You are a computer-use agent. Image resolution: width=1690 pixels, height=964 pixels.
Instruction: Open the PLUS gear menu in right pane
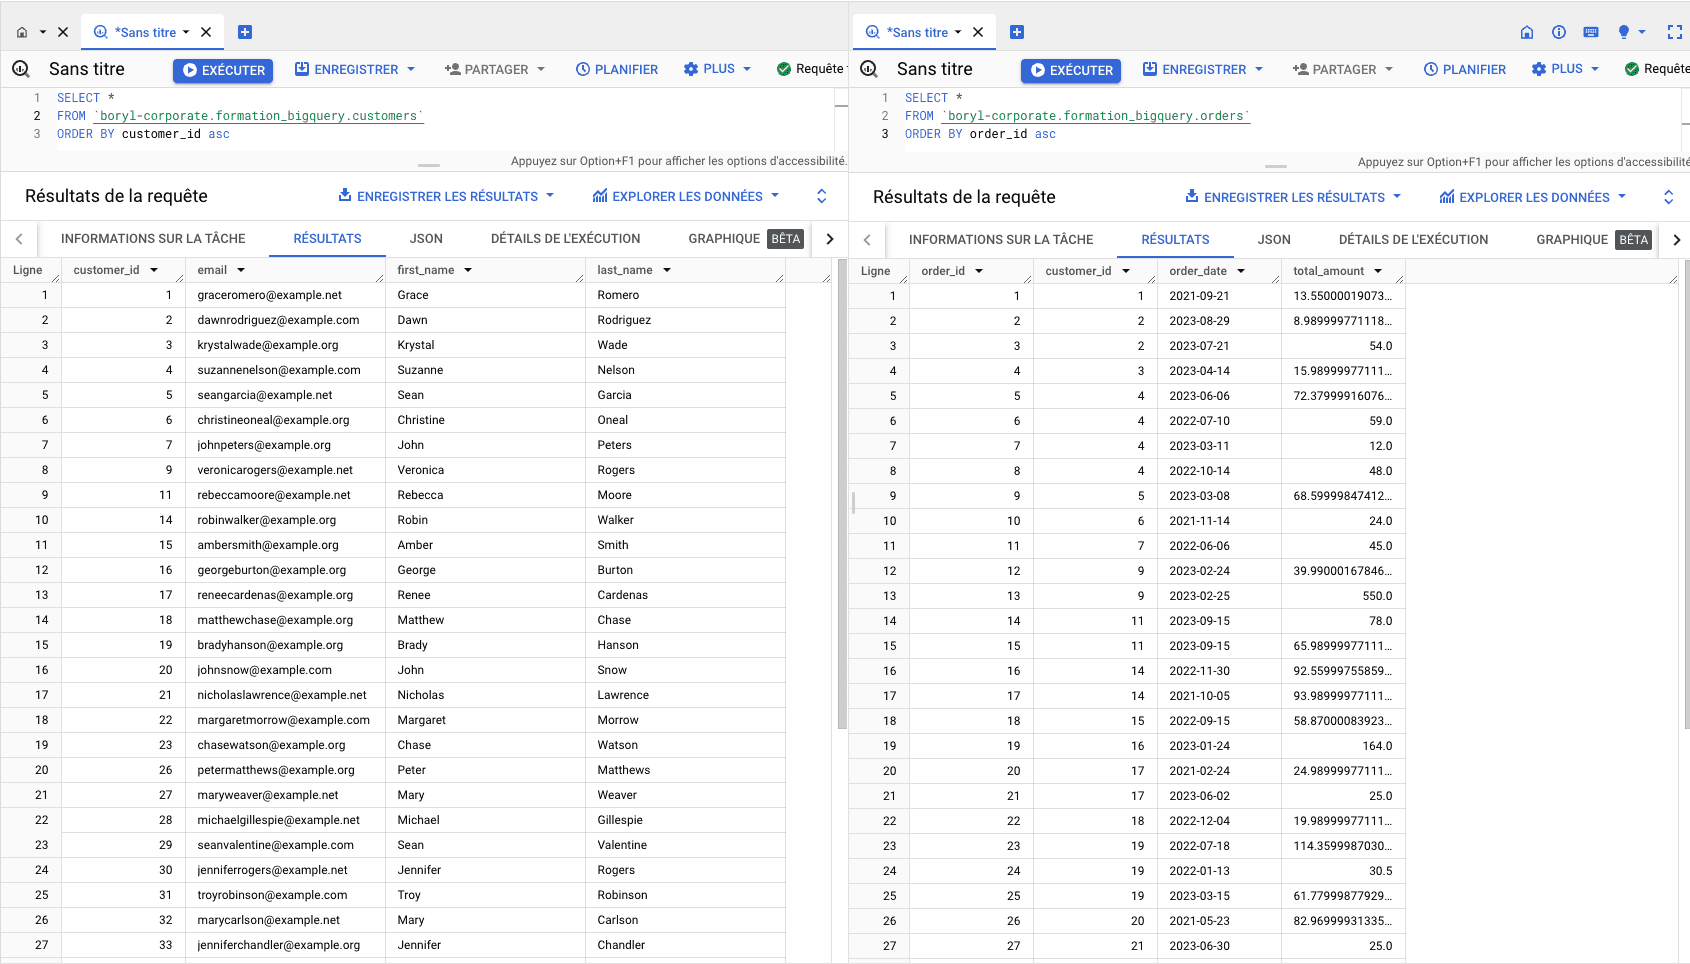[x=1565, y=69]
